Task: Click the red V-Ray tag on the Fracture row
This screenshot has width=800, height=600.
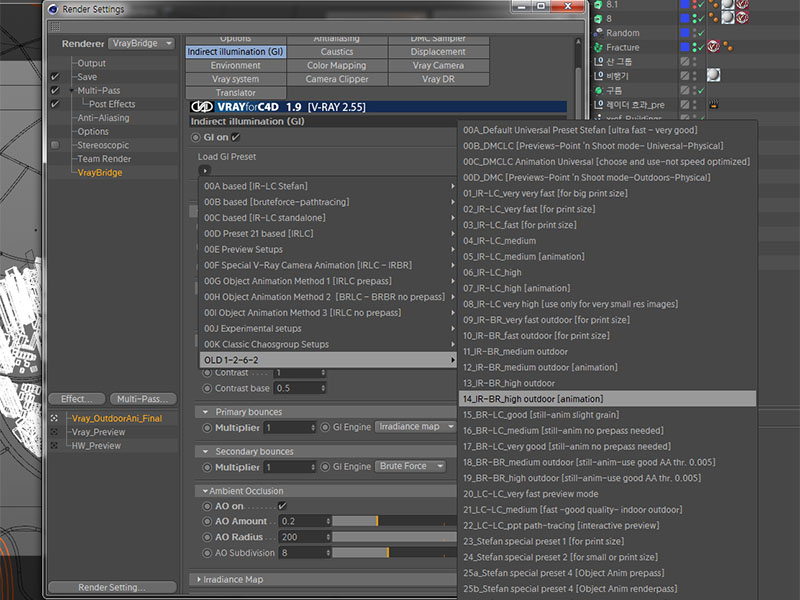Action: pos(713,47)
